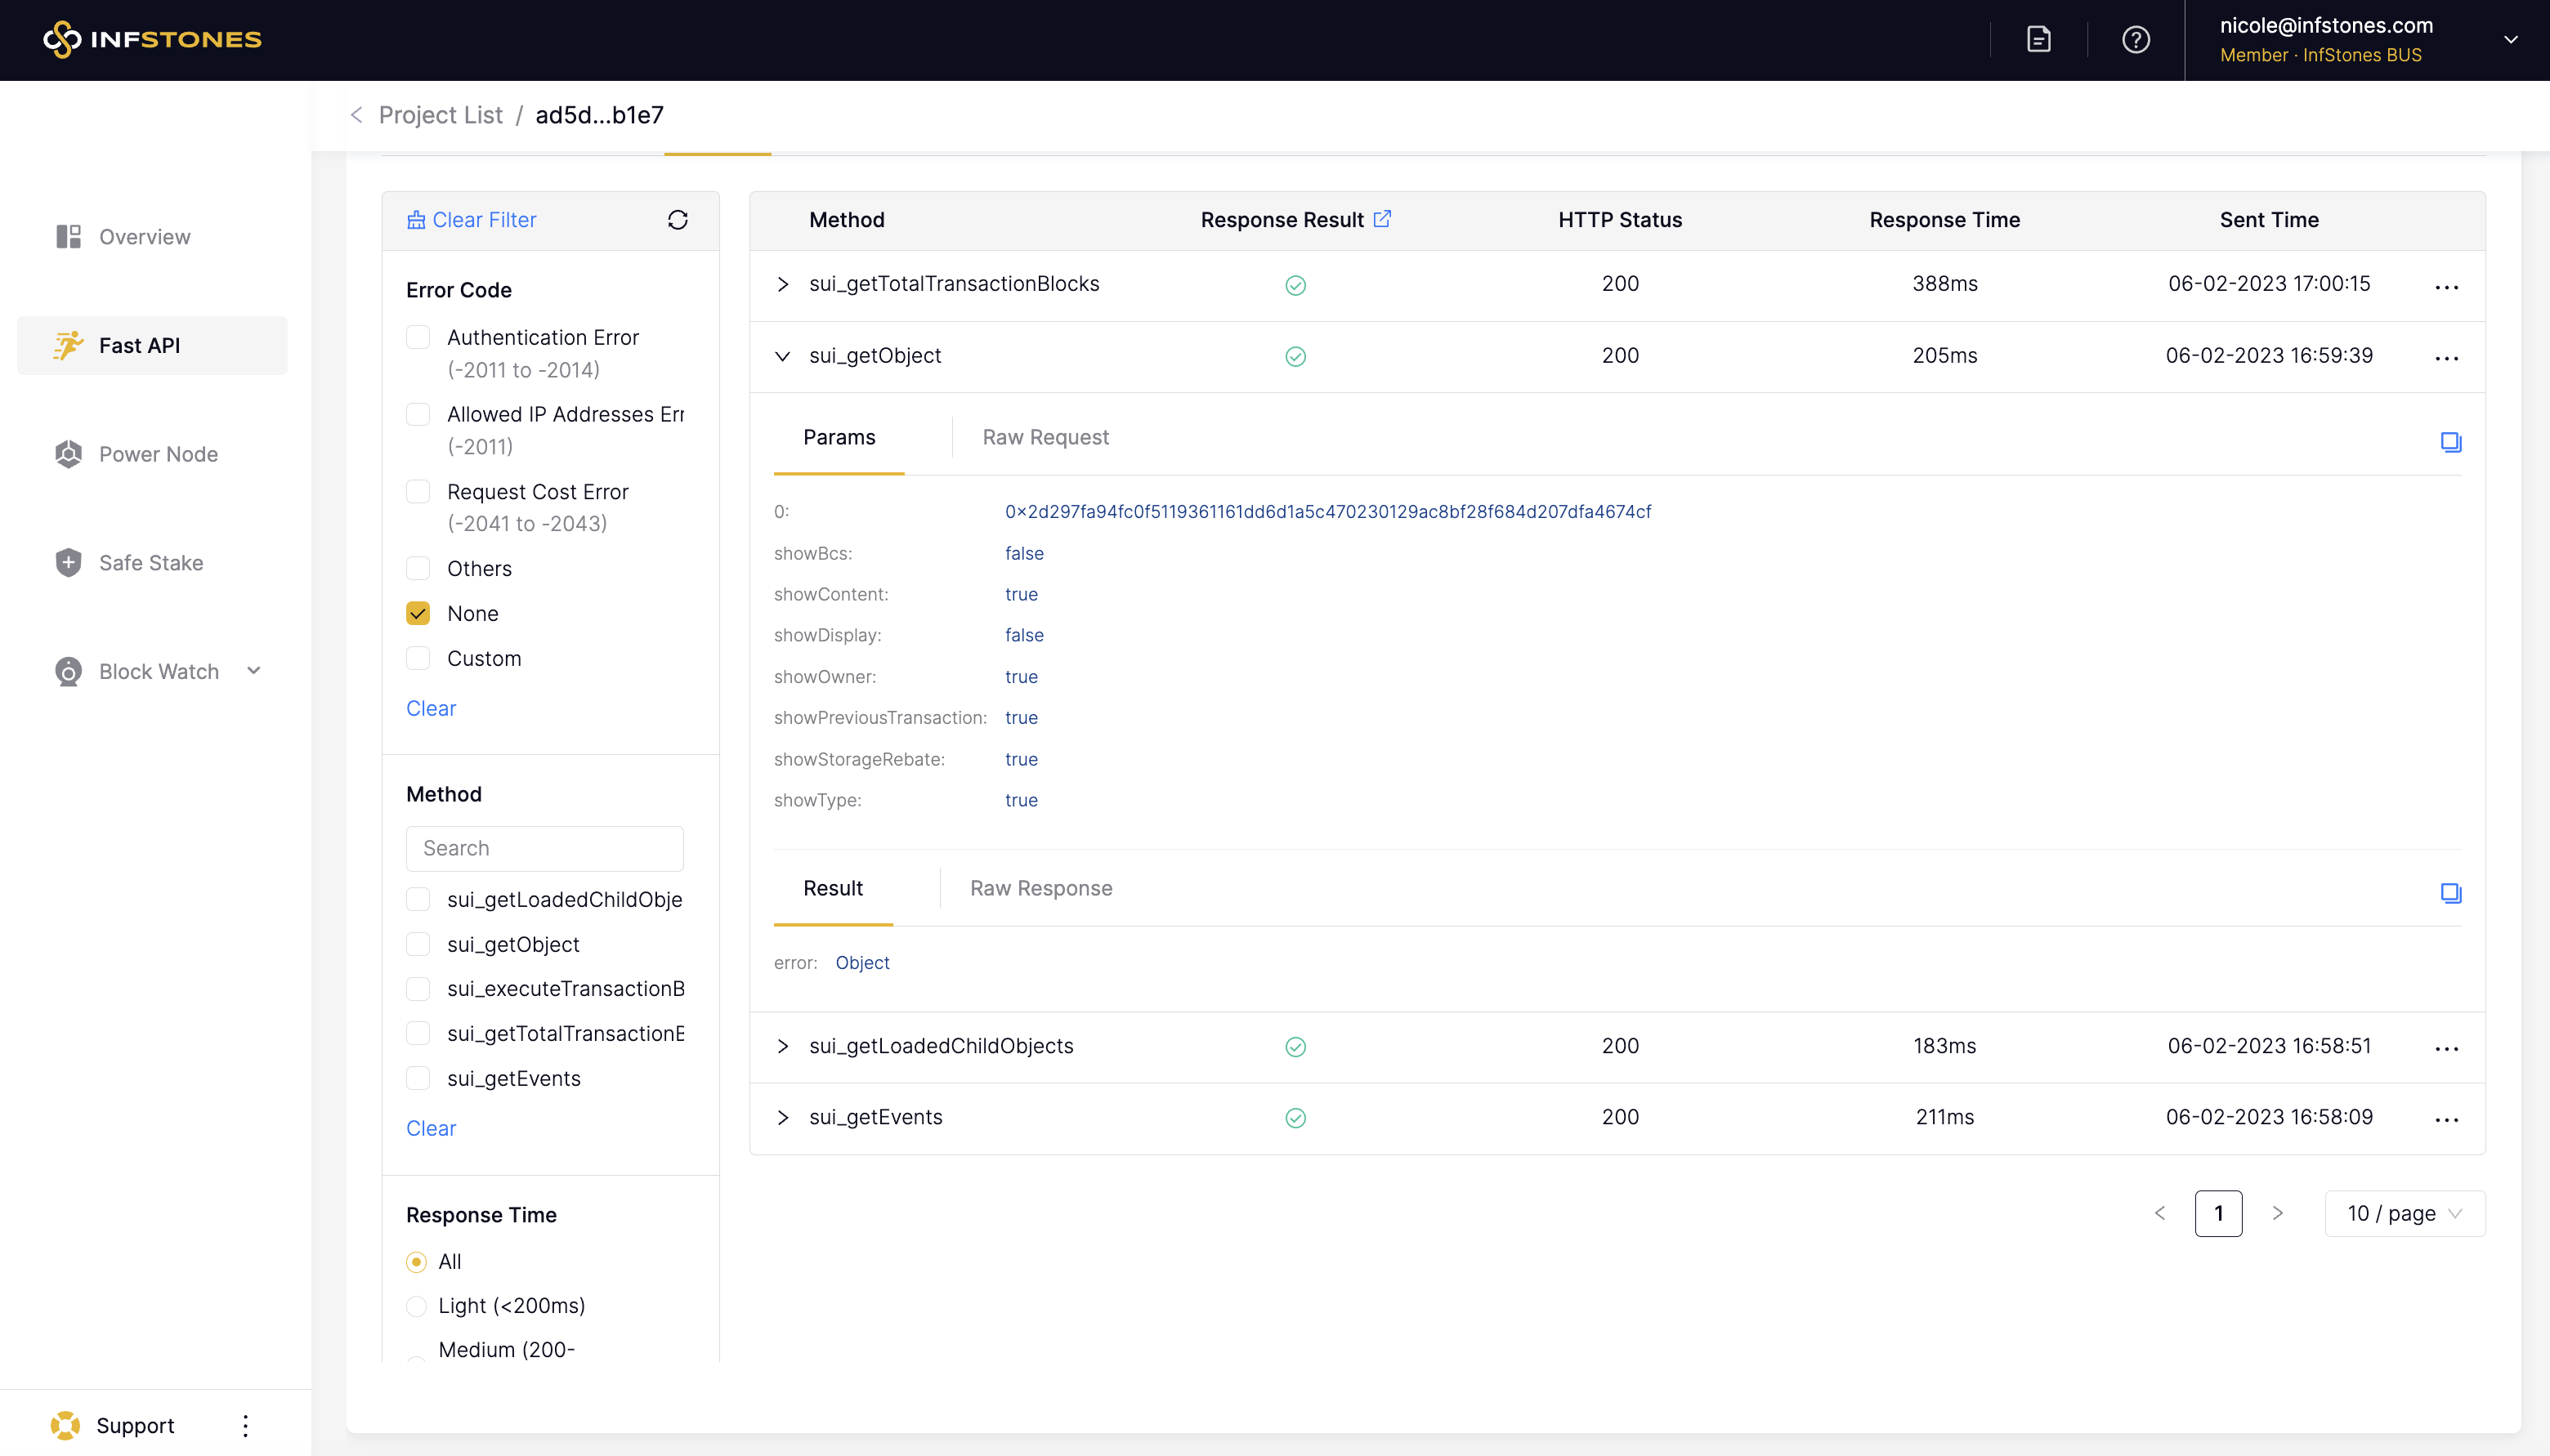The width and height of the screenshot is (2550, 1456).
Task: Open the documentation icon in top bar
Action: click(2038, 40)
